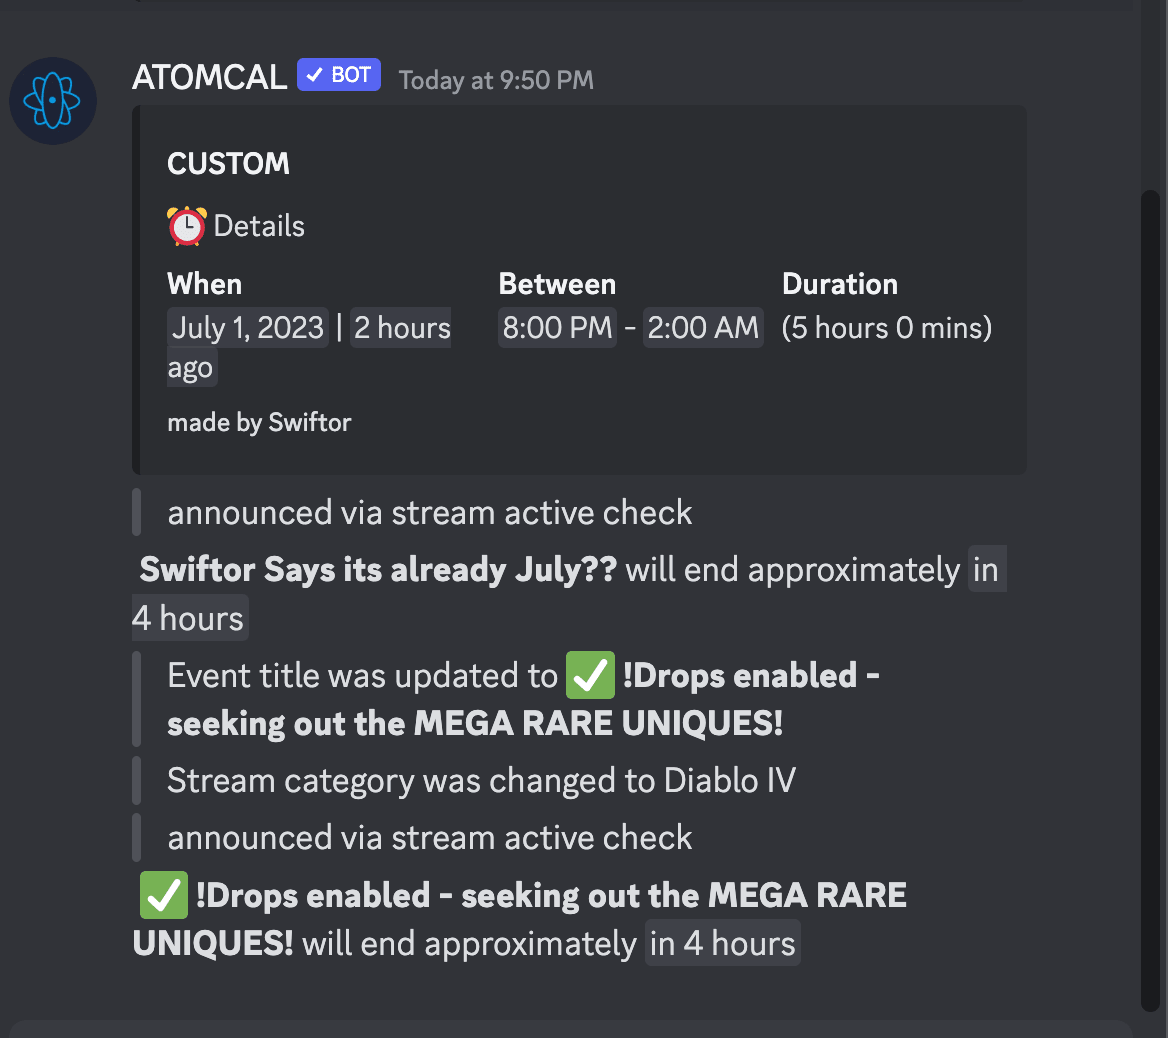Click the final in 4 hours timestamp tag

[723, 943]
